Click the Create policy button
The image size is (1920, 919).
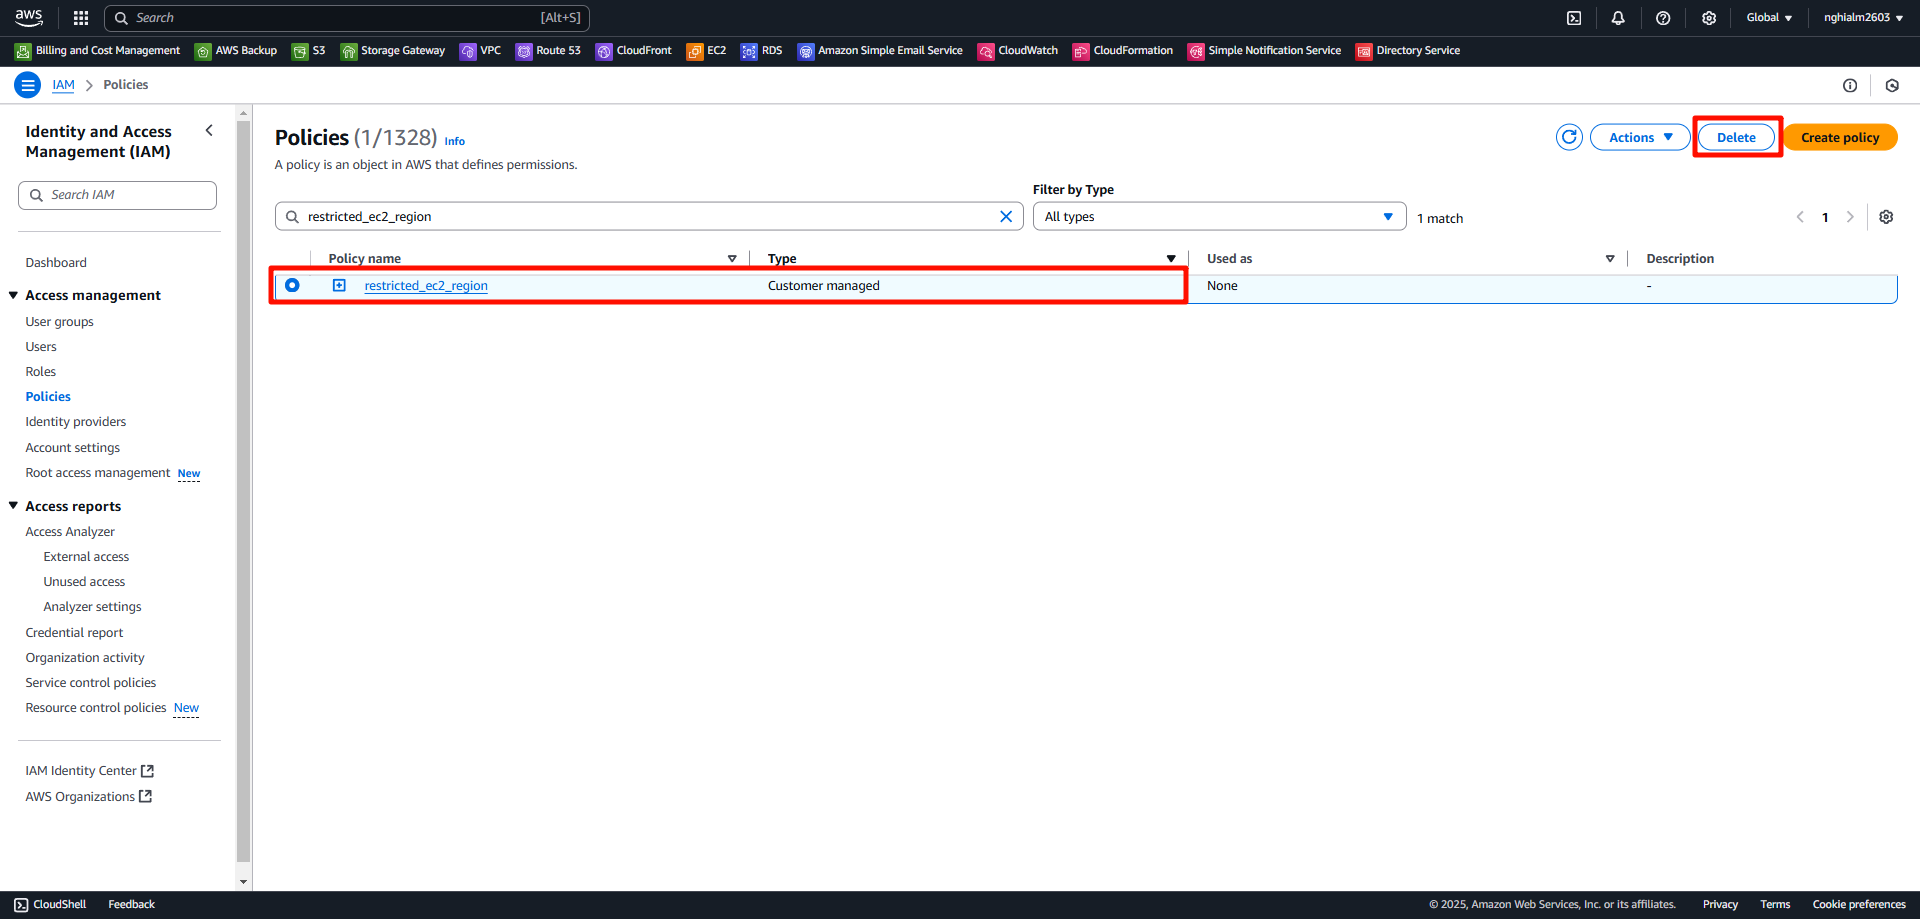pyautogui.click(x=1840, y=137)
